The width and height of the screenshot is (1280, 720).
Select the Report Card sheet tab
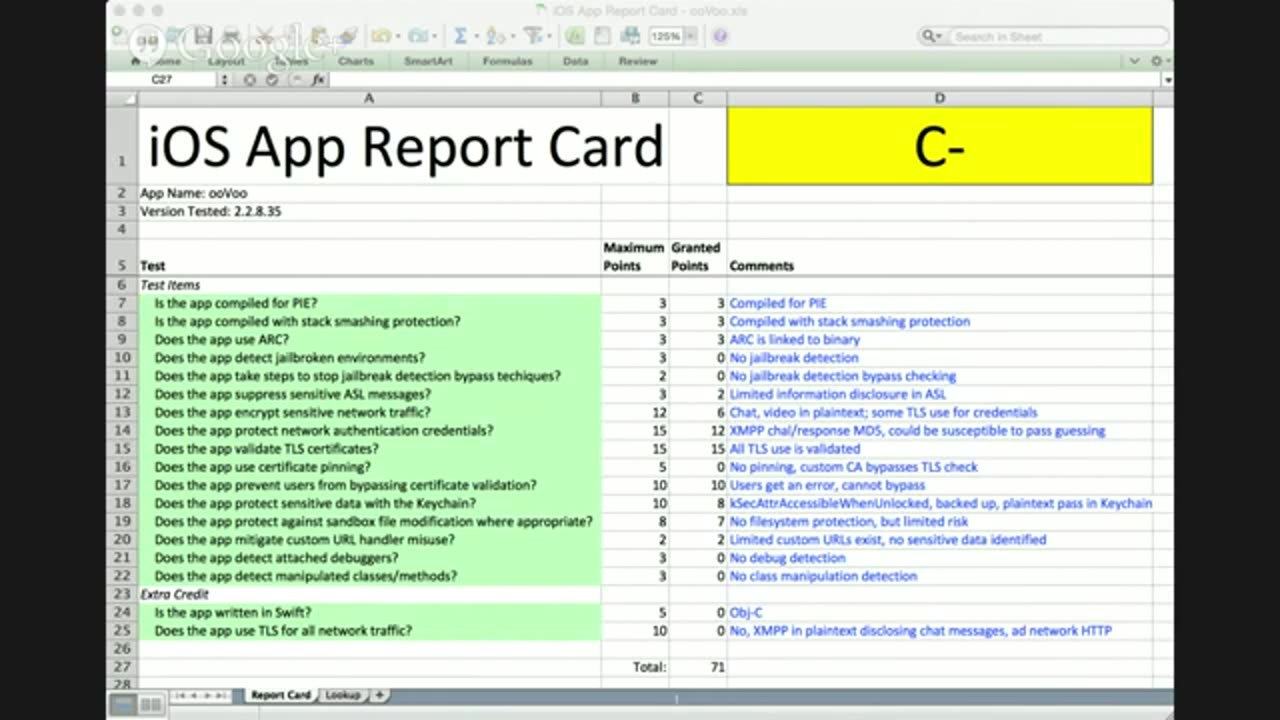[281, 695]
